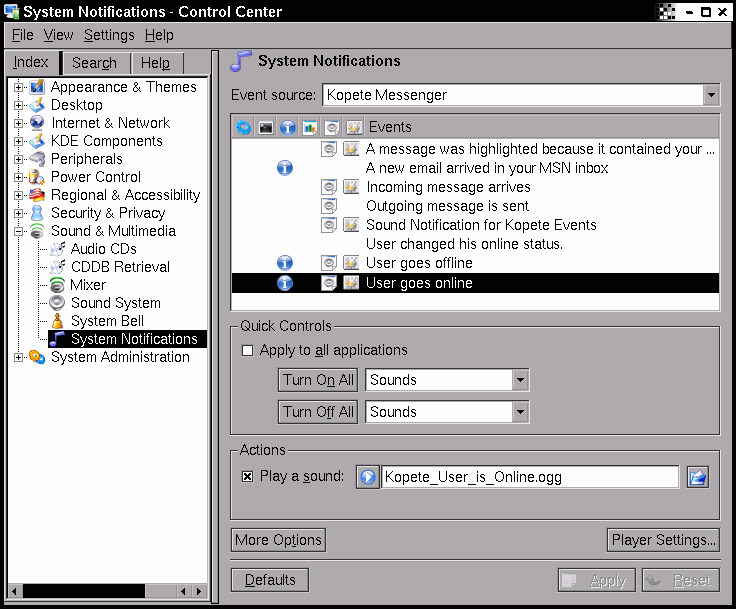Click the Sound System speaker icon
Image resolution: width=736 pixels, height=609 pixels.
coord(58,303)
